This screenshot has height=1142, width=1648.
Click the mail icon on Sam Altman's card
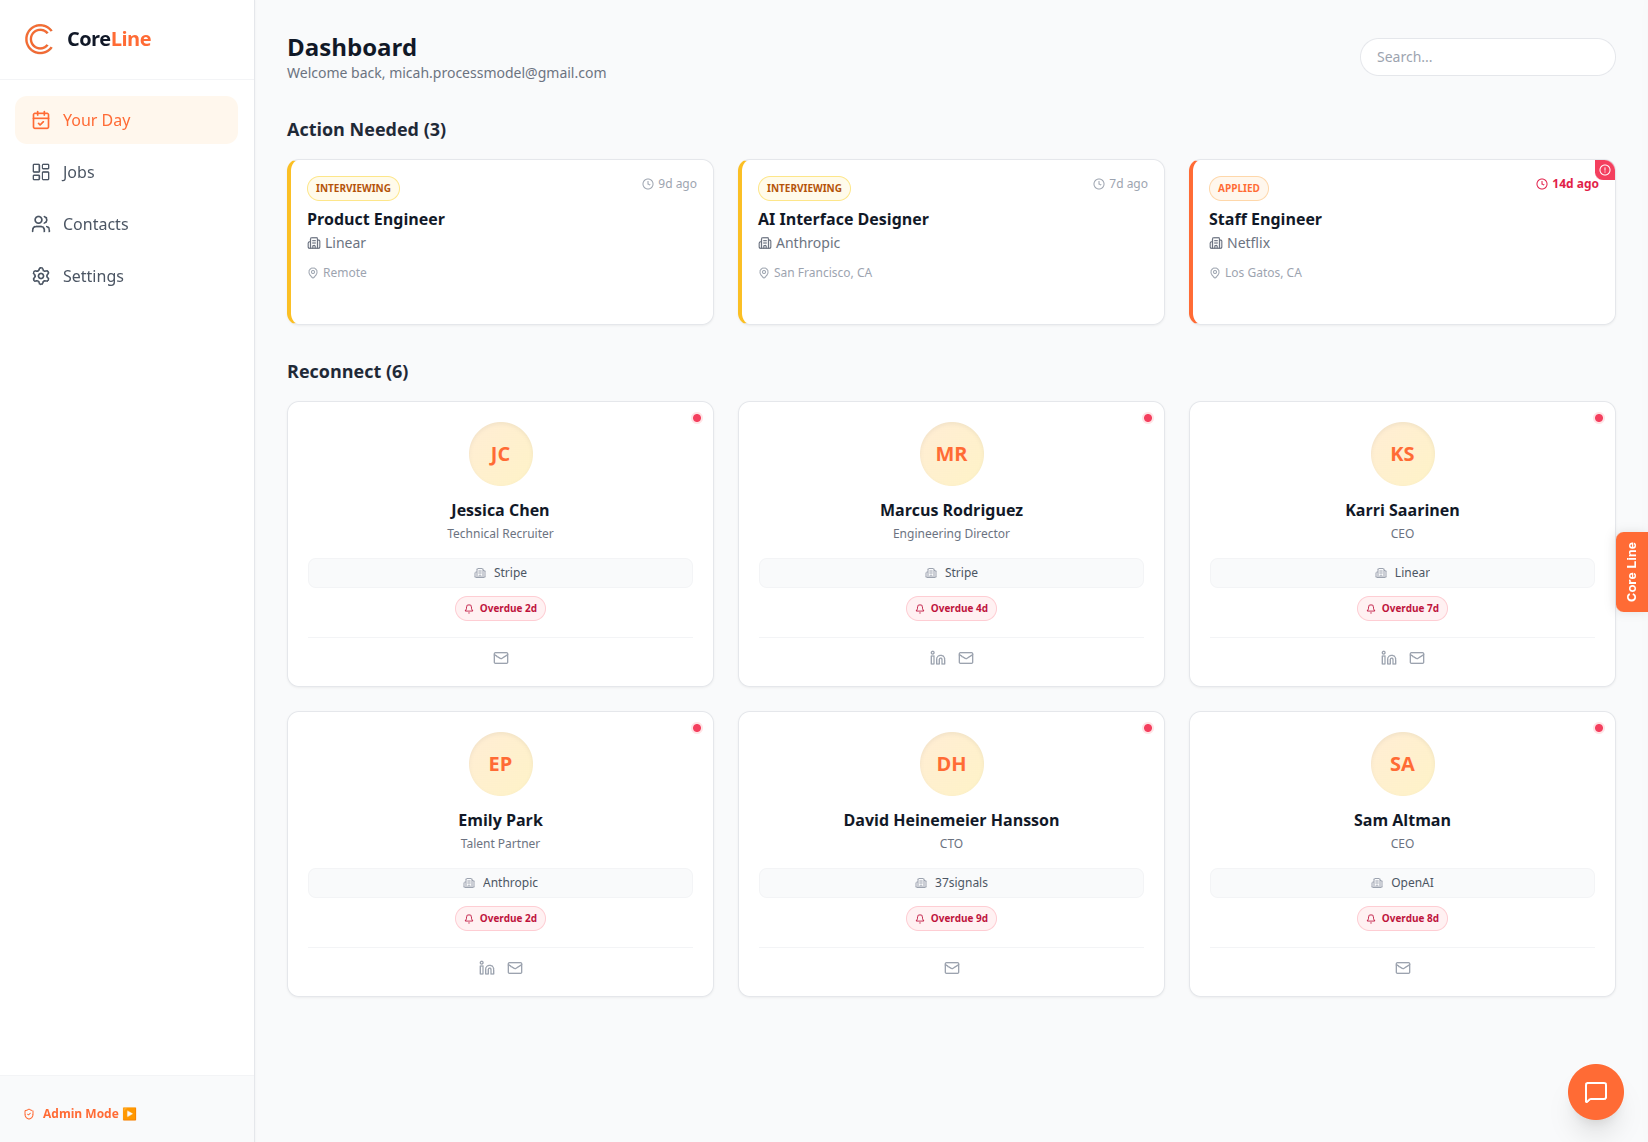pyautogui.click(x=1402, y=968)
